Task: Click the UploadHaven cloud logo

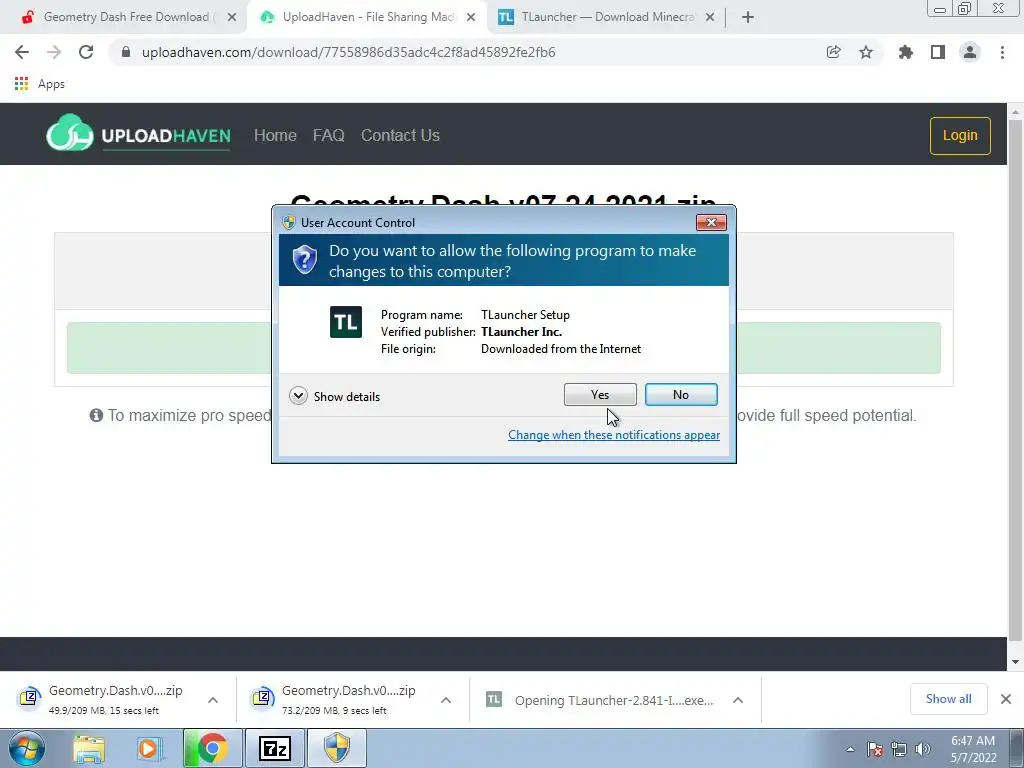Action: pyautogui.click(x=70, y=133)
